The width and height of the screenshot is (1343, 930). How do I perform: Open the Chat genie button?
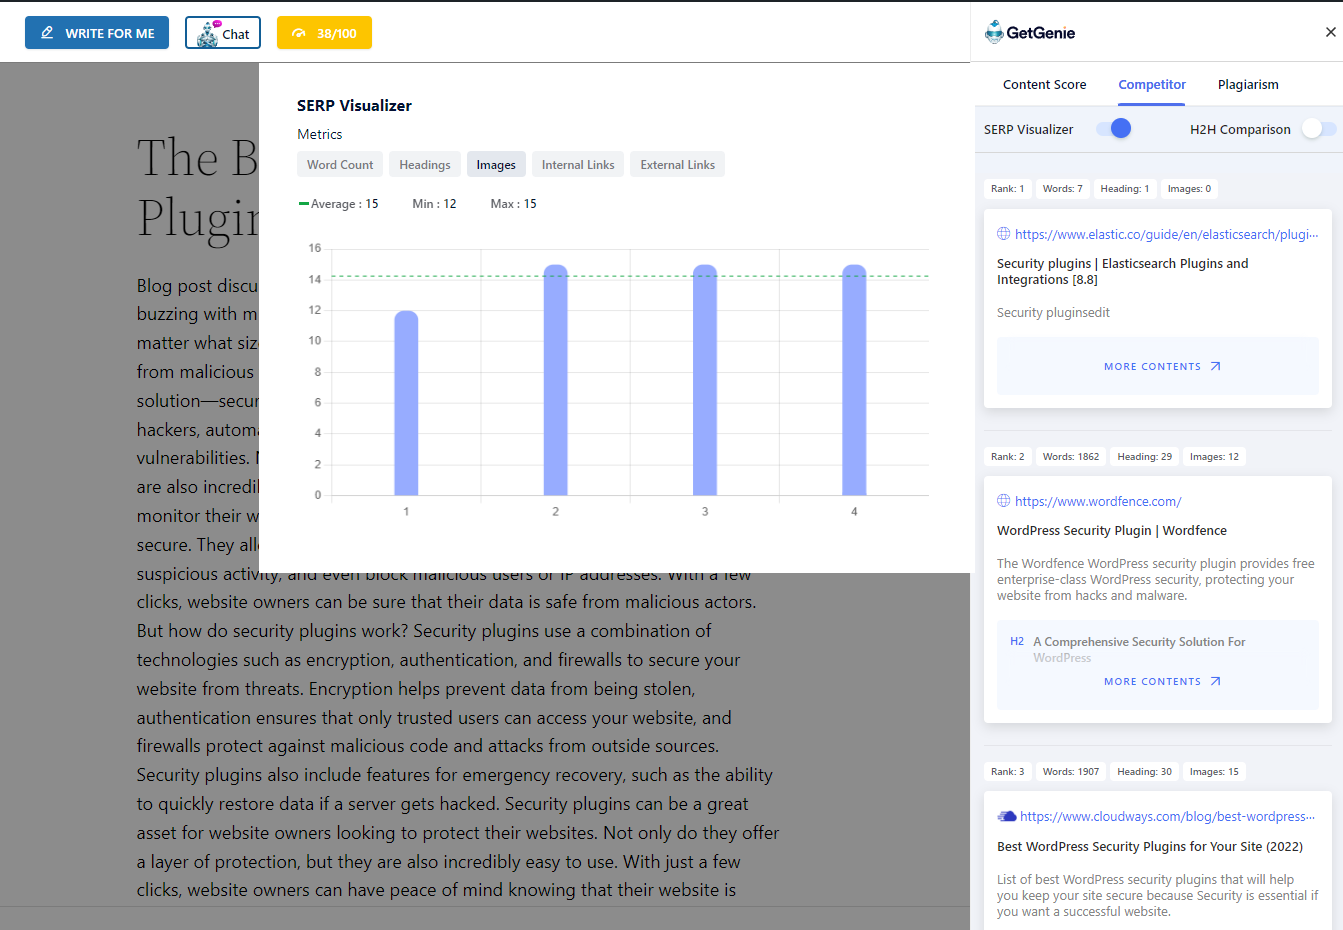coord(223,33)
